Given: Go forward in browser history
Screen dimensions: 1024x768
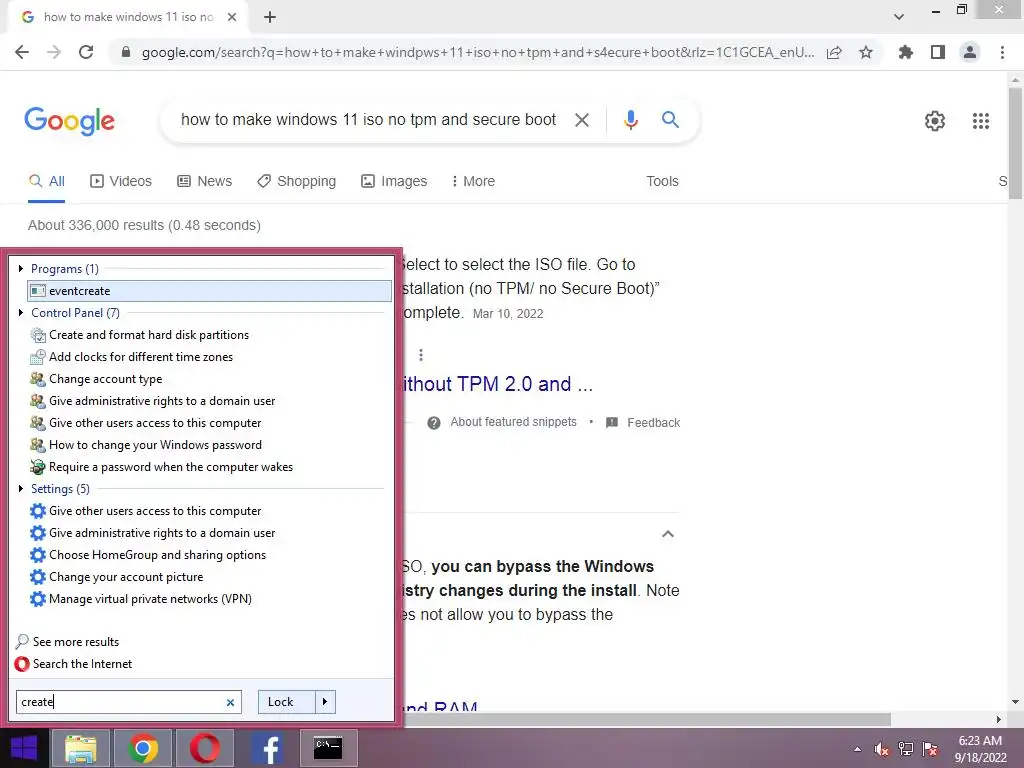Looking at the screenshot, I should tap(54, 52).
